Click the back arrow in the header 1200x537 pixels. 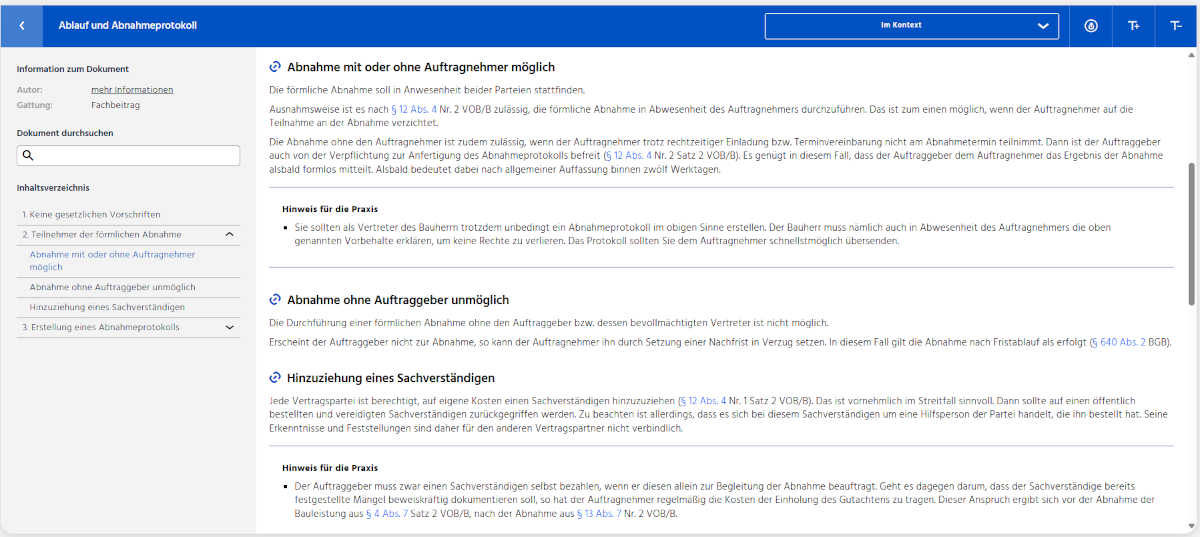(x=22, y=25)
